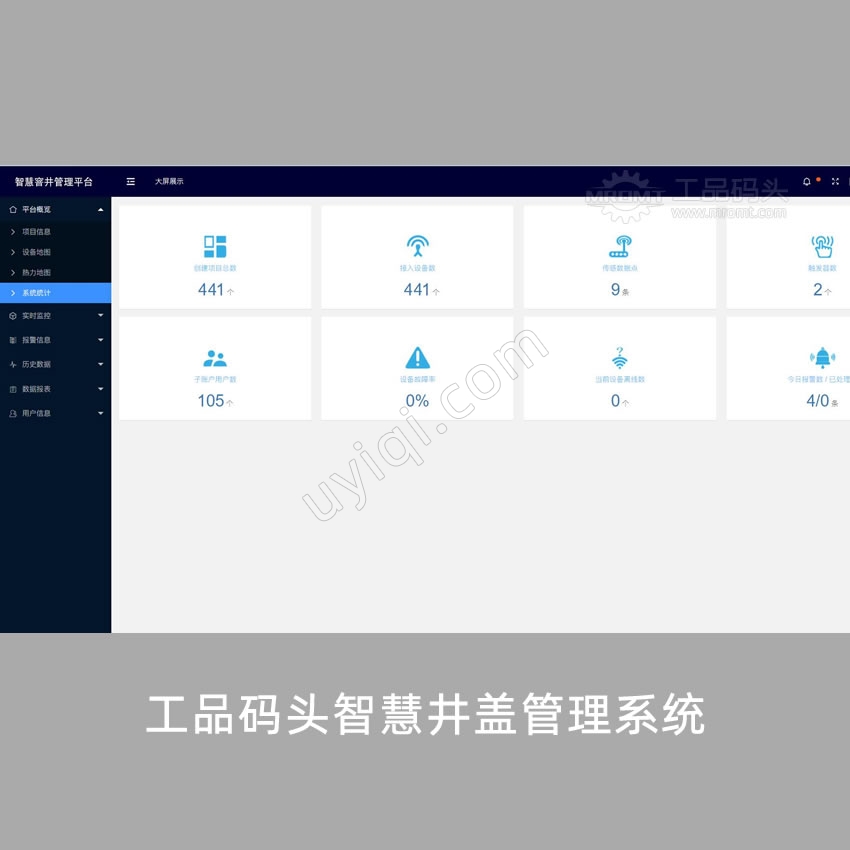The height and width of the screenshot is (850, 850).
Task: Expand the 用户信息 dropdown arrow
Action: pos(100,413)
